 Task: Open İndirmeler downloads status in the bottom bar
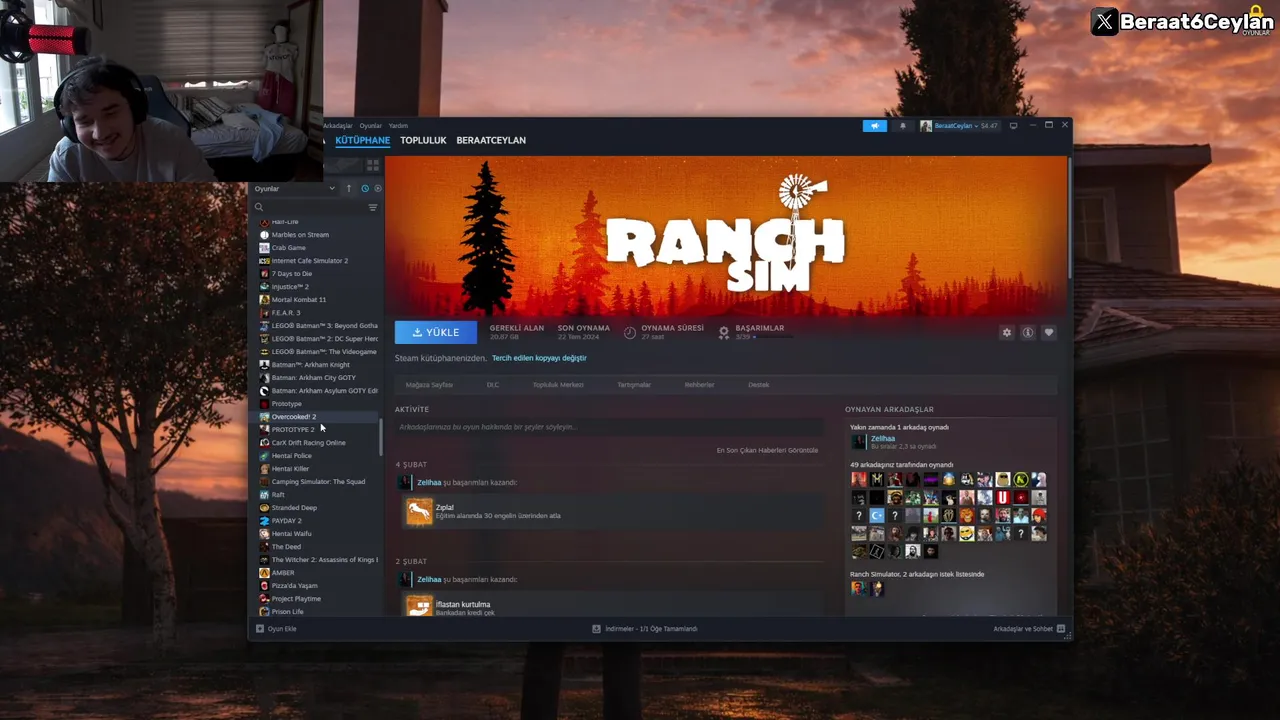tap(651, 629)
